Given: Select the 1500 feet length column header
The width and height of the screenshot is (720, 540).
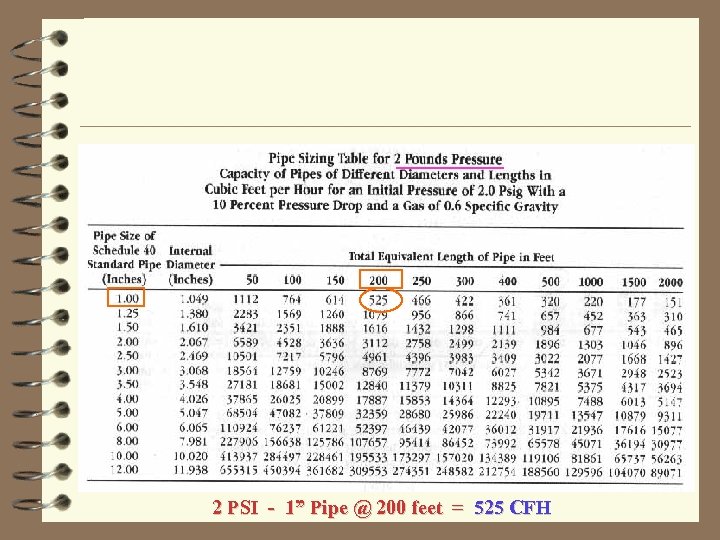Looking at the screenshot, I should (634, 282).
